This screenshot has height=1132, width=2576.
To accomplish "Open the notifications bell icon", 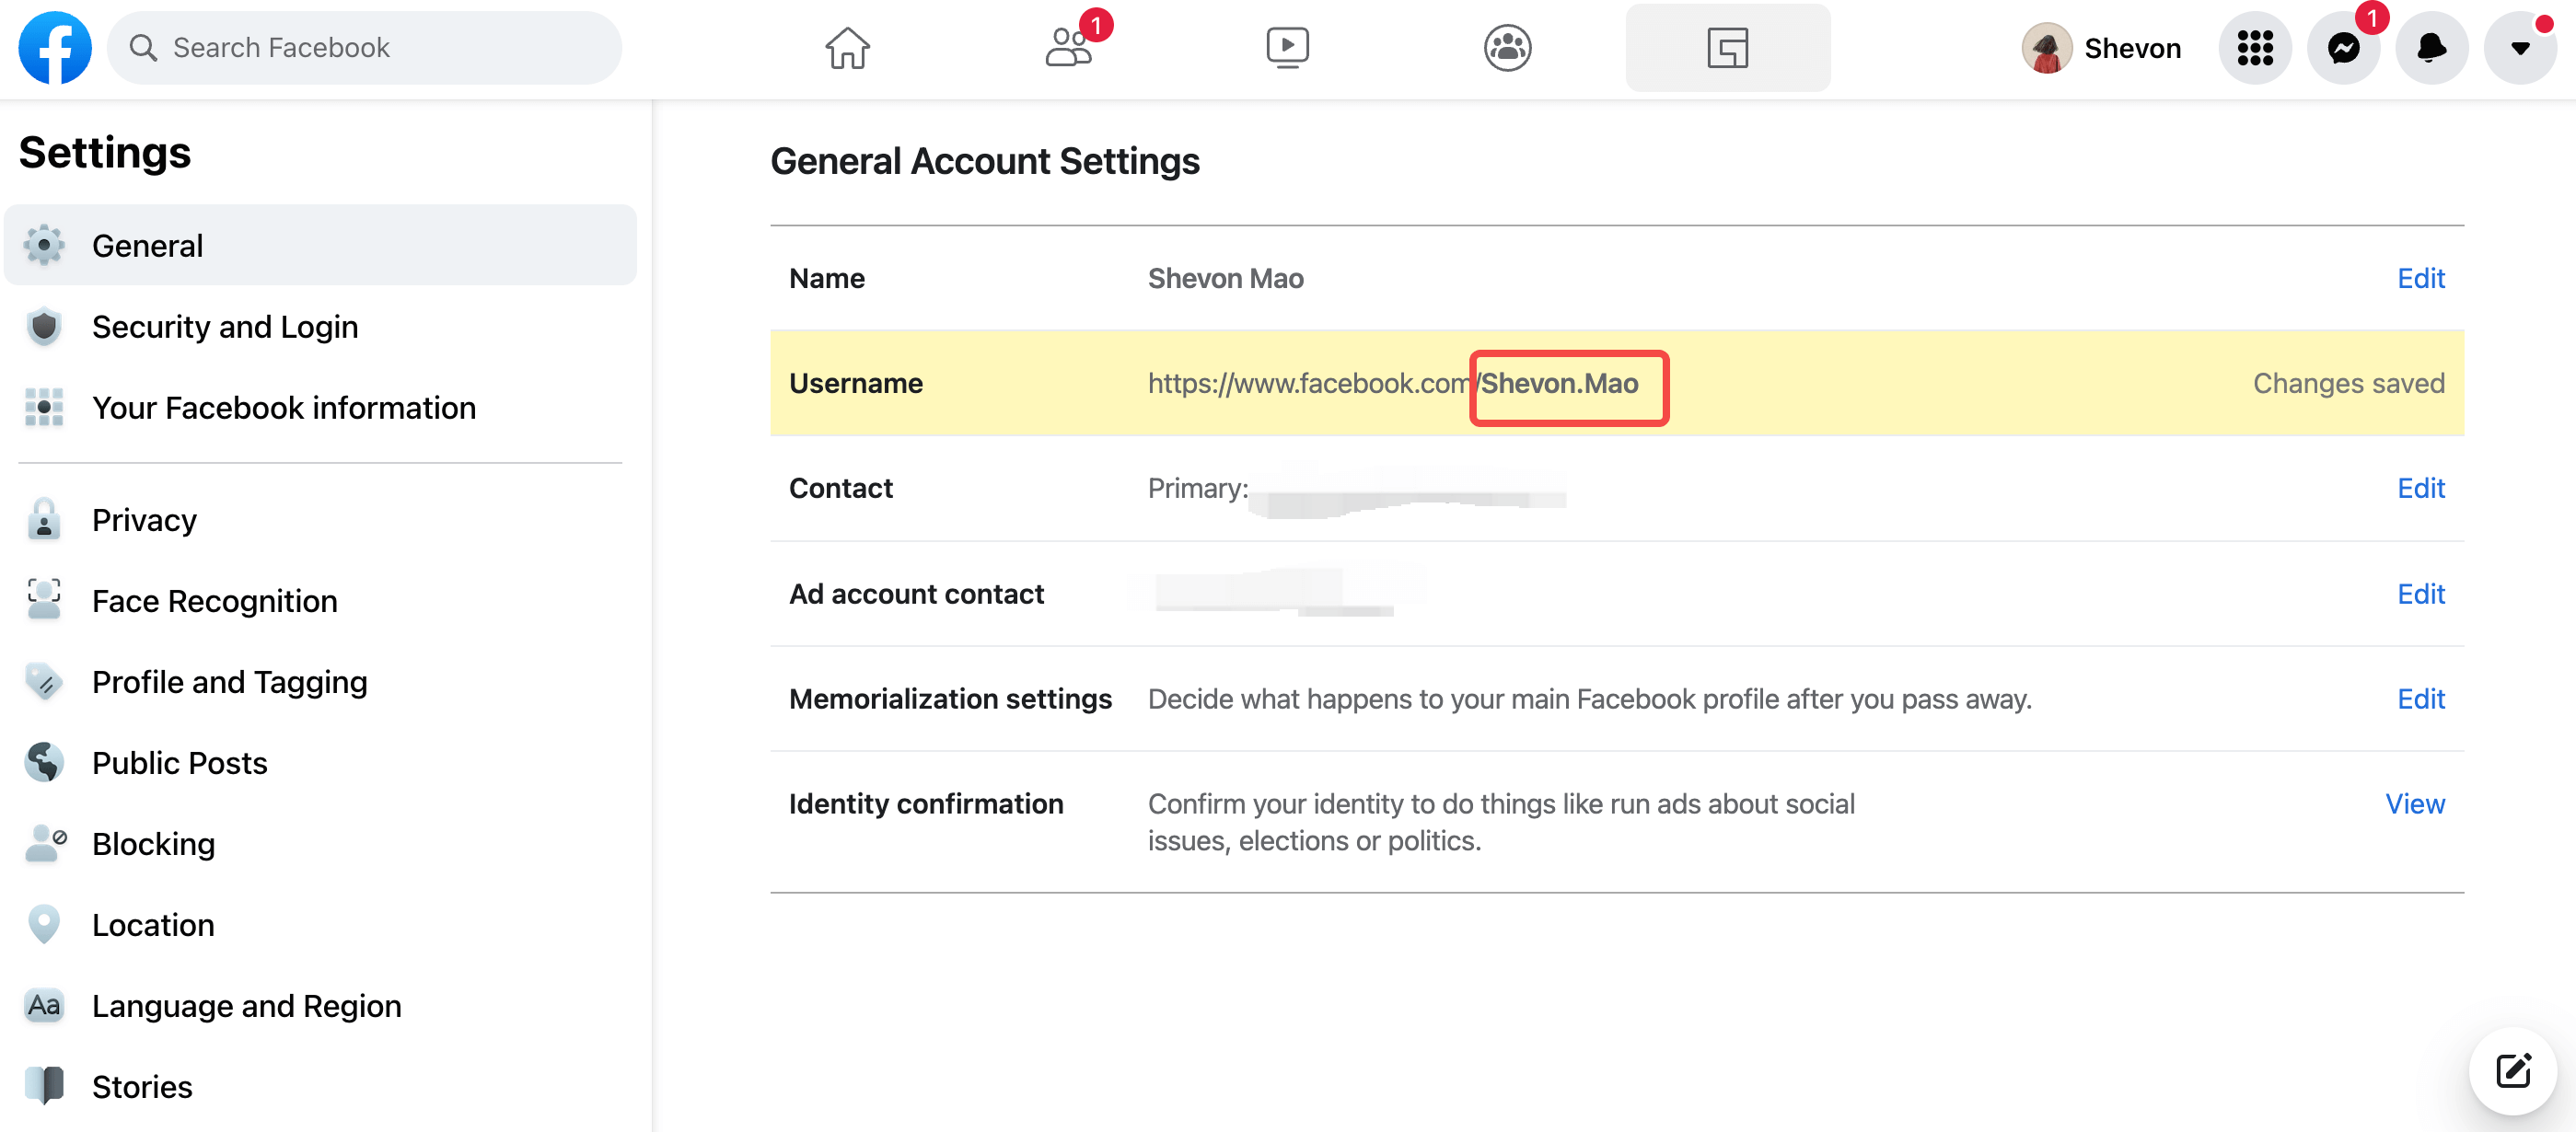I will (x=2431, y=47).
